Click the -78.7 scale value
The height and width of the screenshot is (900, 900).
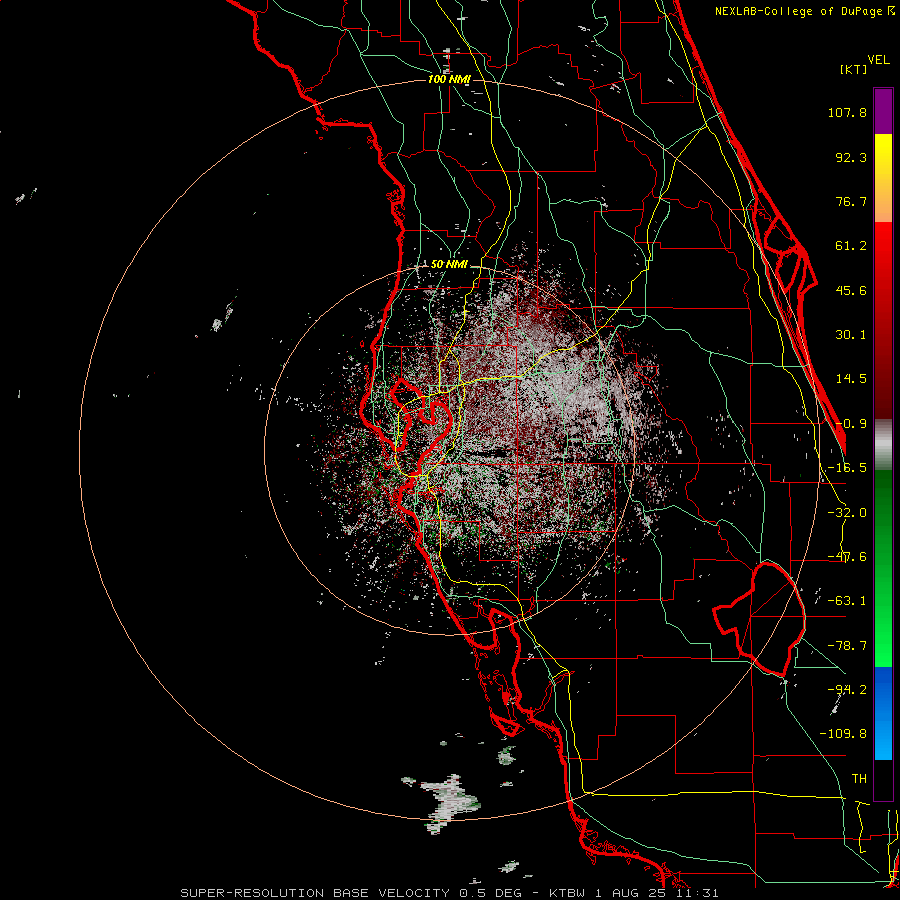point(847,646)
